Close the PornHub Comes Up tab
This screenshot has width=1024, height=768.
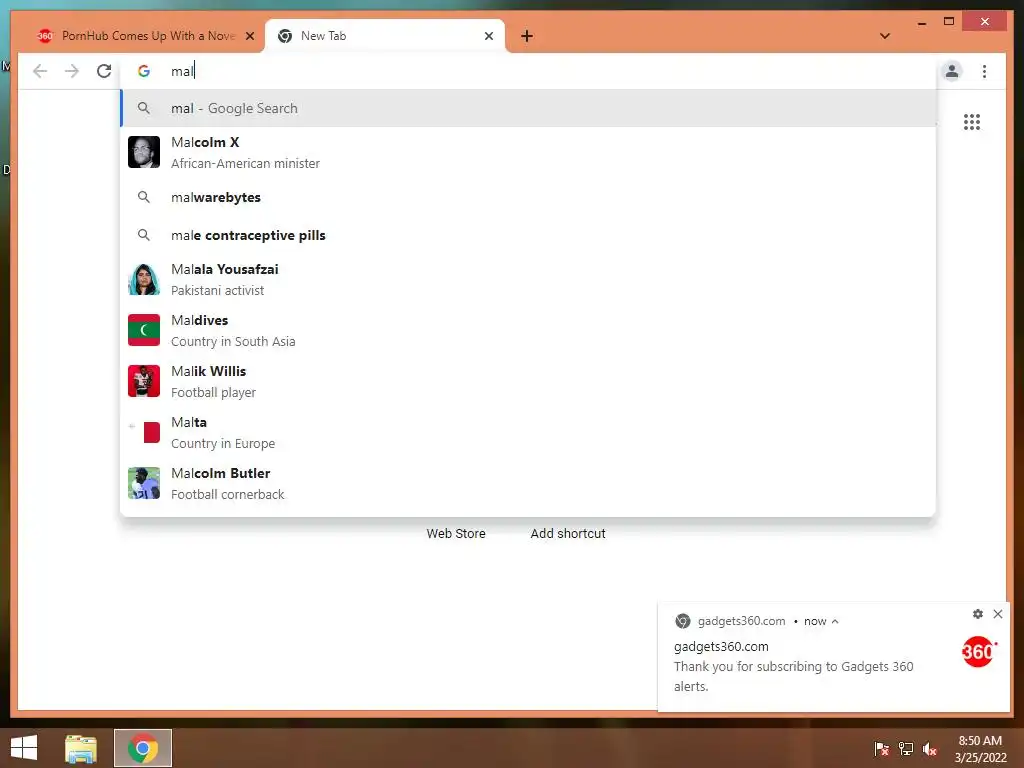point(249,36)
